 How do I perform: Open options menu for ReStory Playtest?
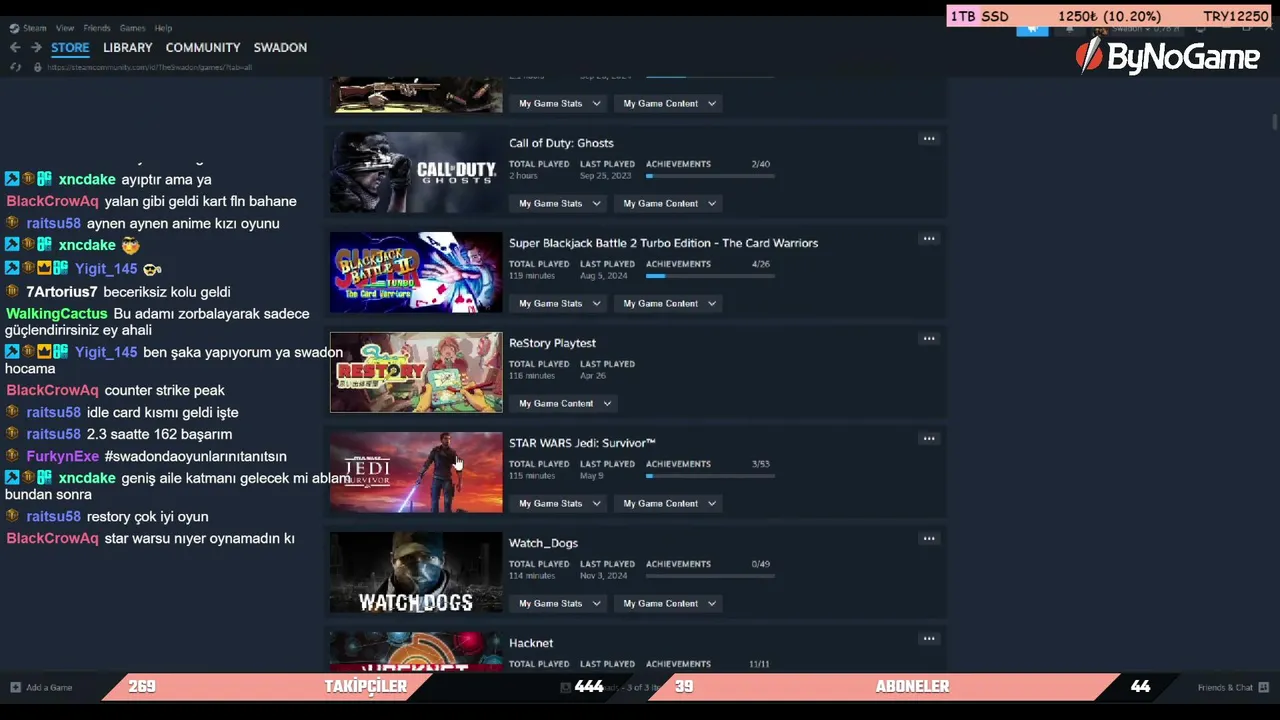click(929, 339)
